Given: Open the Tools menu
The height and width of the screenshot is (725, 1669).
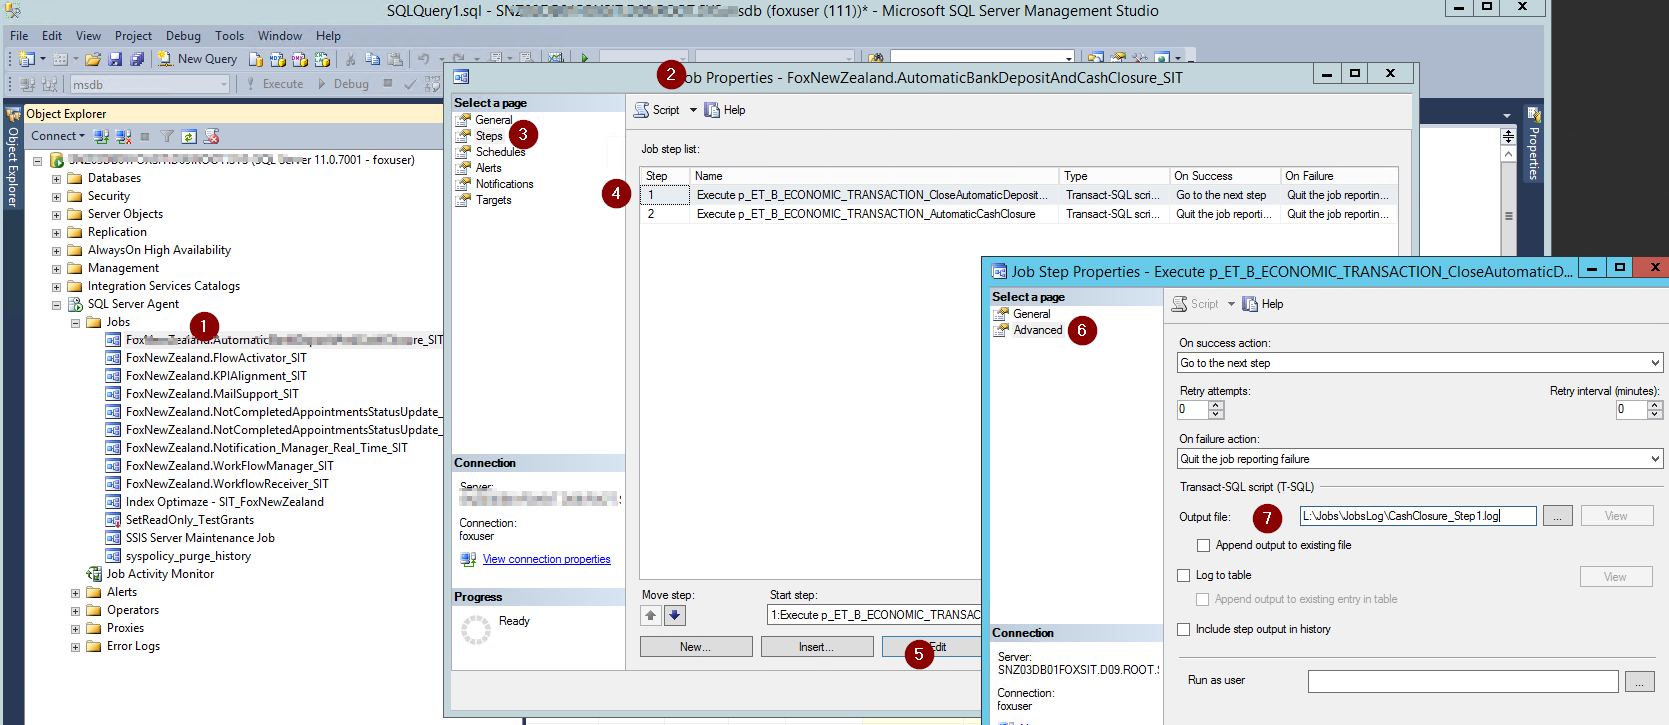Looking at the screenshot, I should (229, 35).
